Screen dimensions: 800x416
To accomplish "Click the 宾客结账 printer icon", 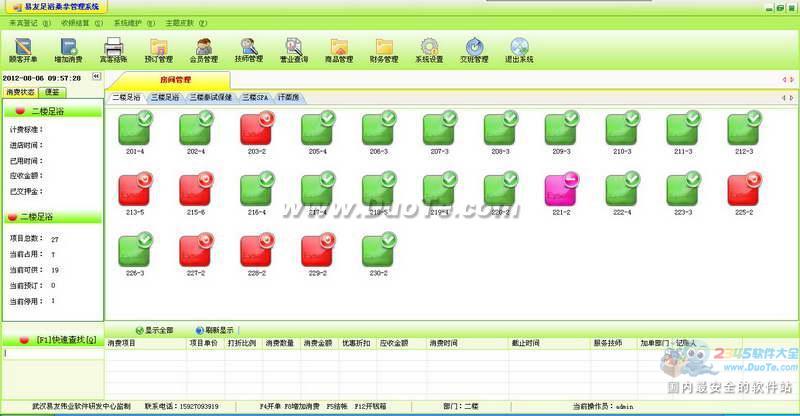I will click(x=114, y=49).
